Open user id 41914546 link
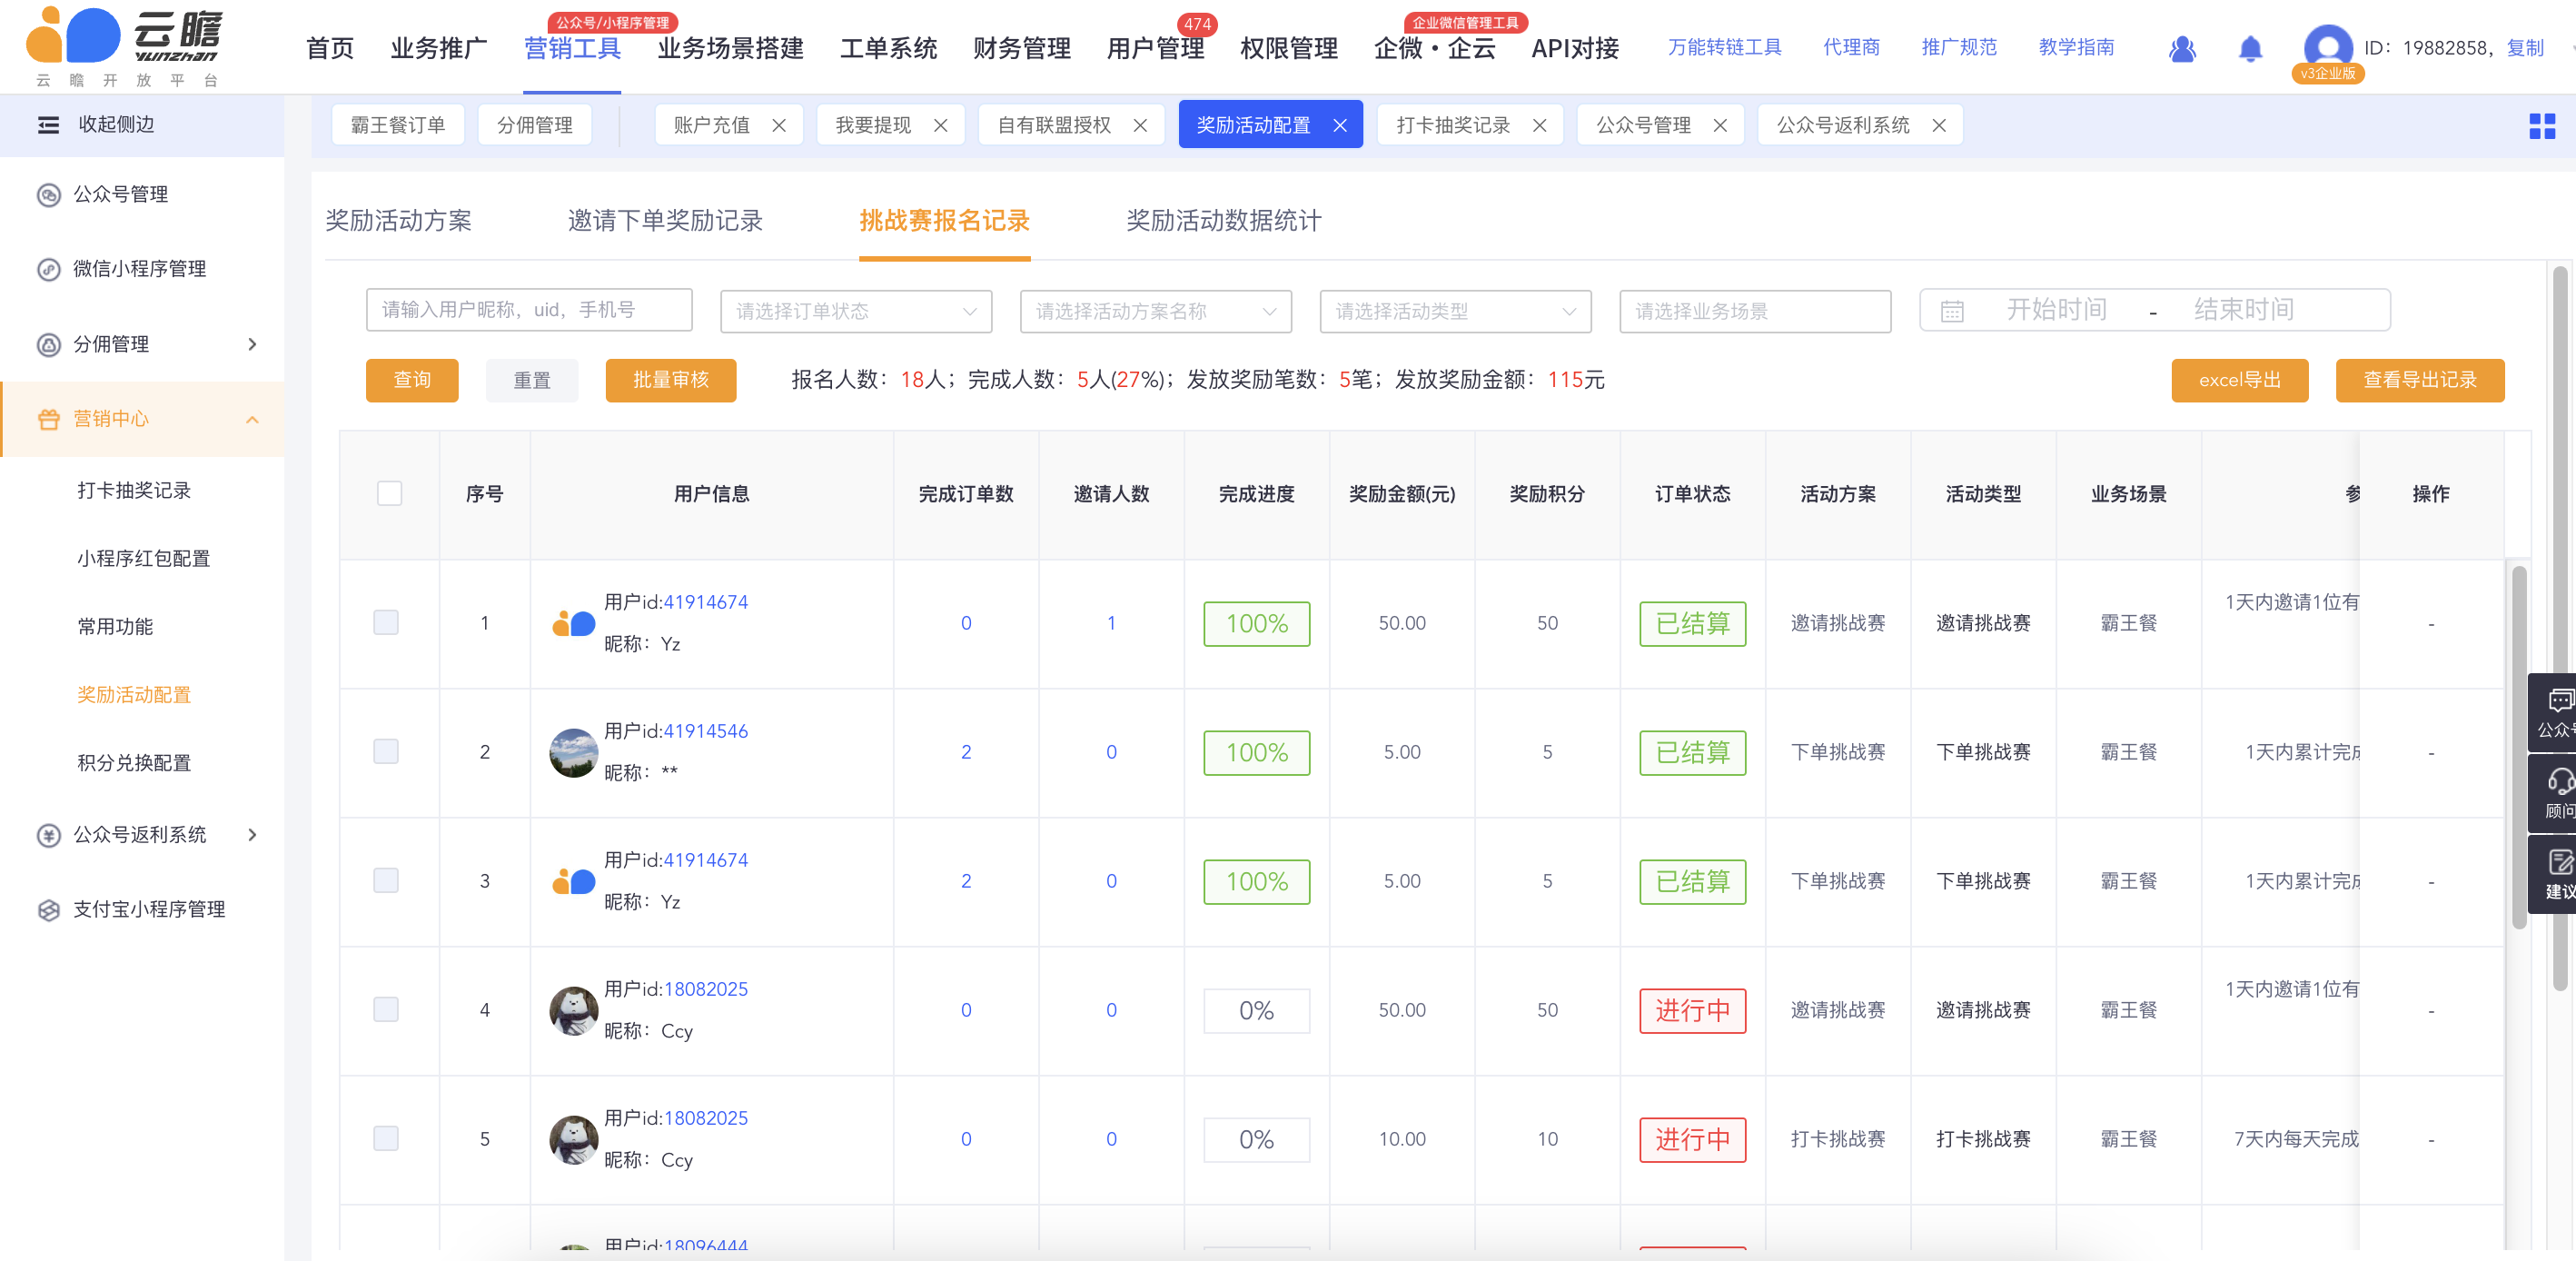The image size is (2576, 1261). 706,732
